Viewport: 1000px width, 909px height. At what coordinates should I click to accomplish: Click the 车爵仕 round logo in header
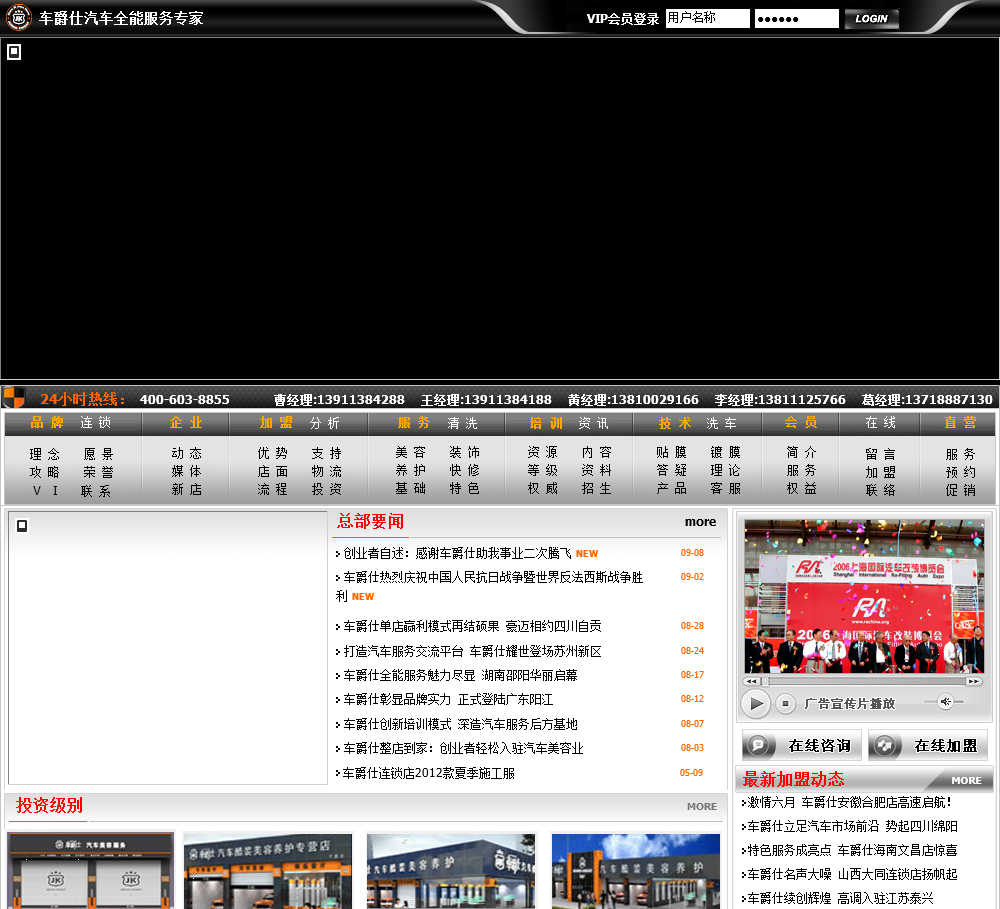18,18
